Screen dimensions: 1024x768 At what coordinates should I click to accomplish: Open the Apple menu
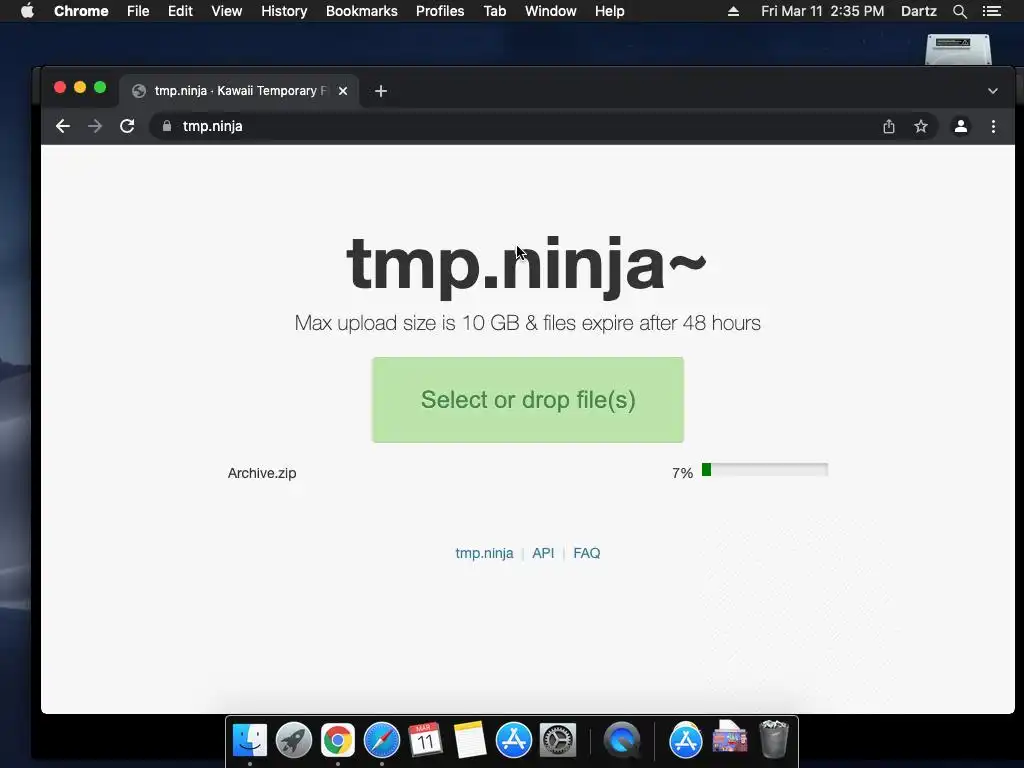pyautogui.click(x=27, y=11)
